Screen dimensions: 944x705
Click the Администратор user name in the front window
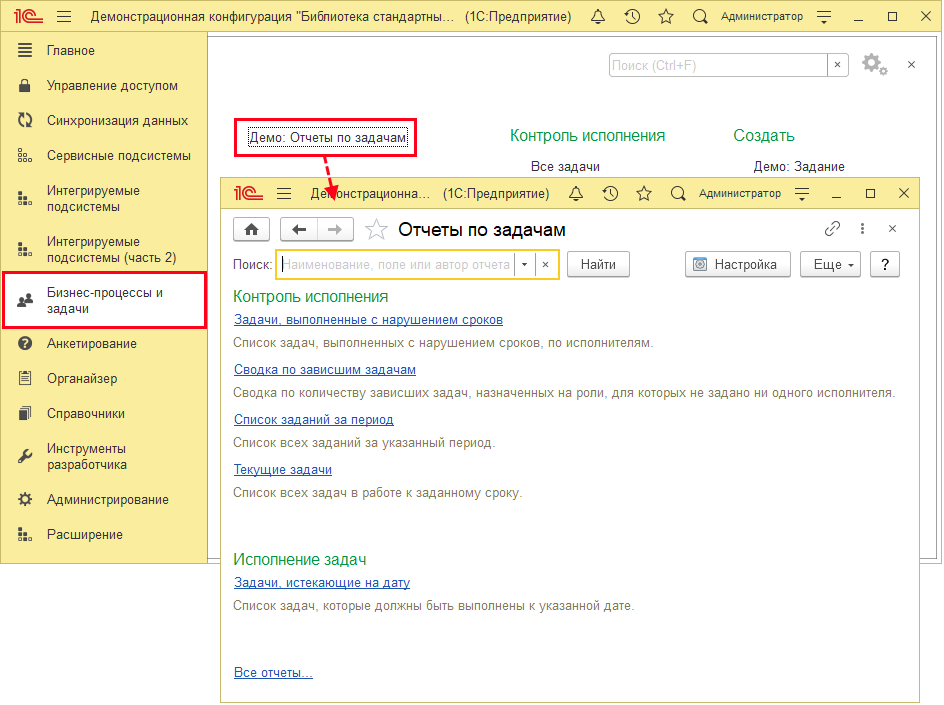(740, 193)
